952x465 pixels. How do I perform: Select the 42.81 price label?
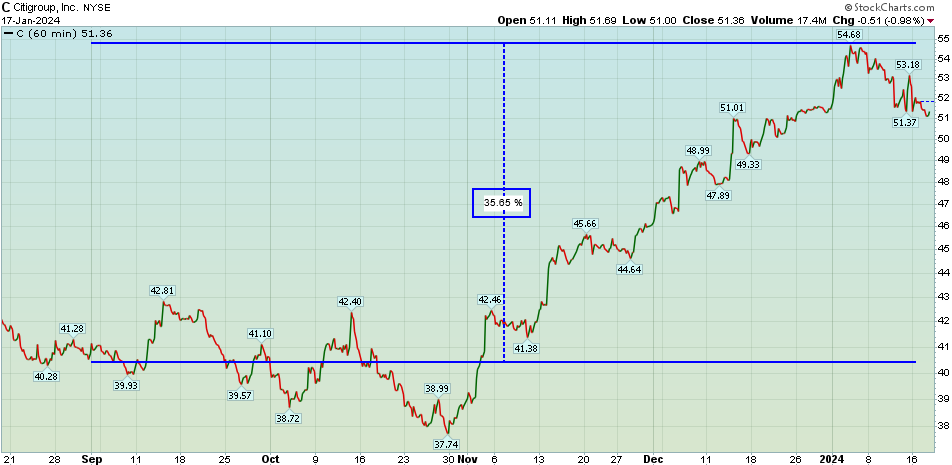(162, 291)
